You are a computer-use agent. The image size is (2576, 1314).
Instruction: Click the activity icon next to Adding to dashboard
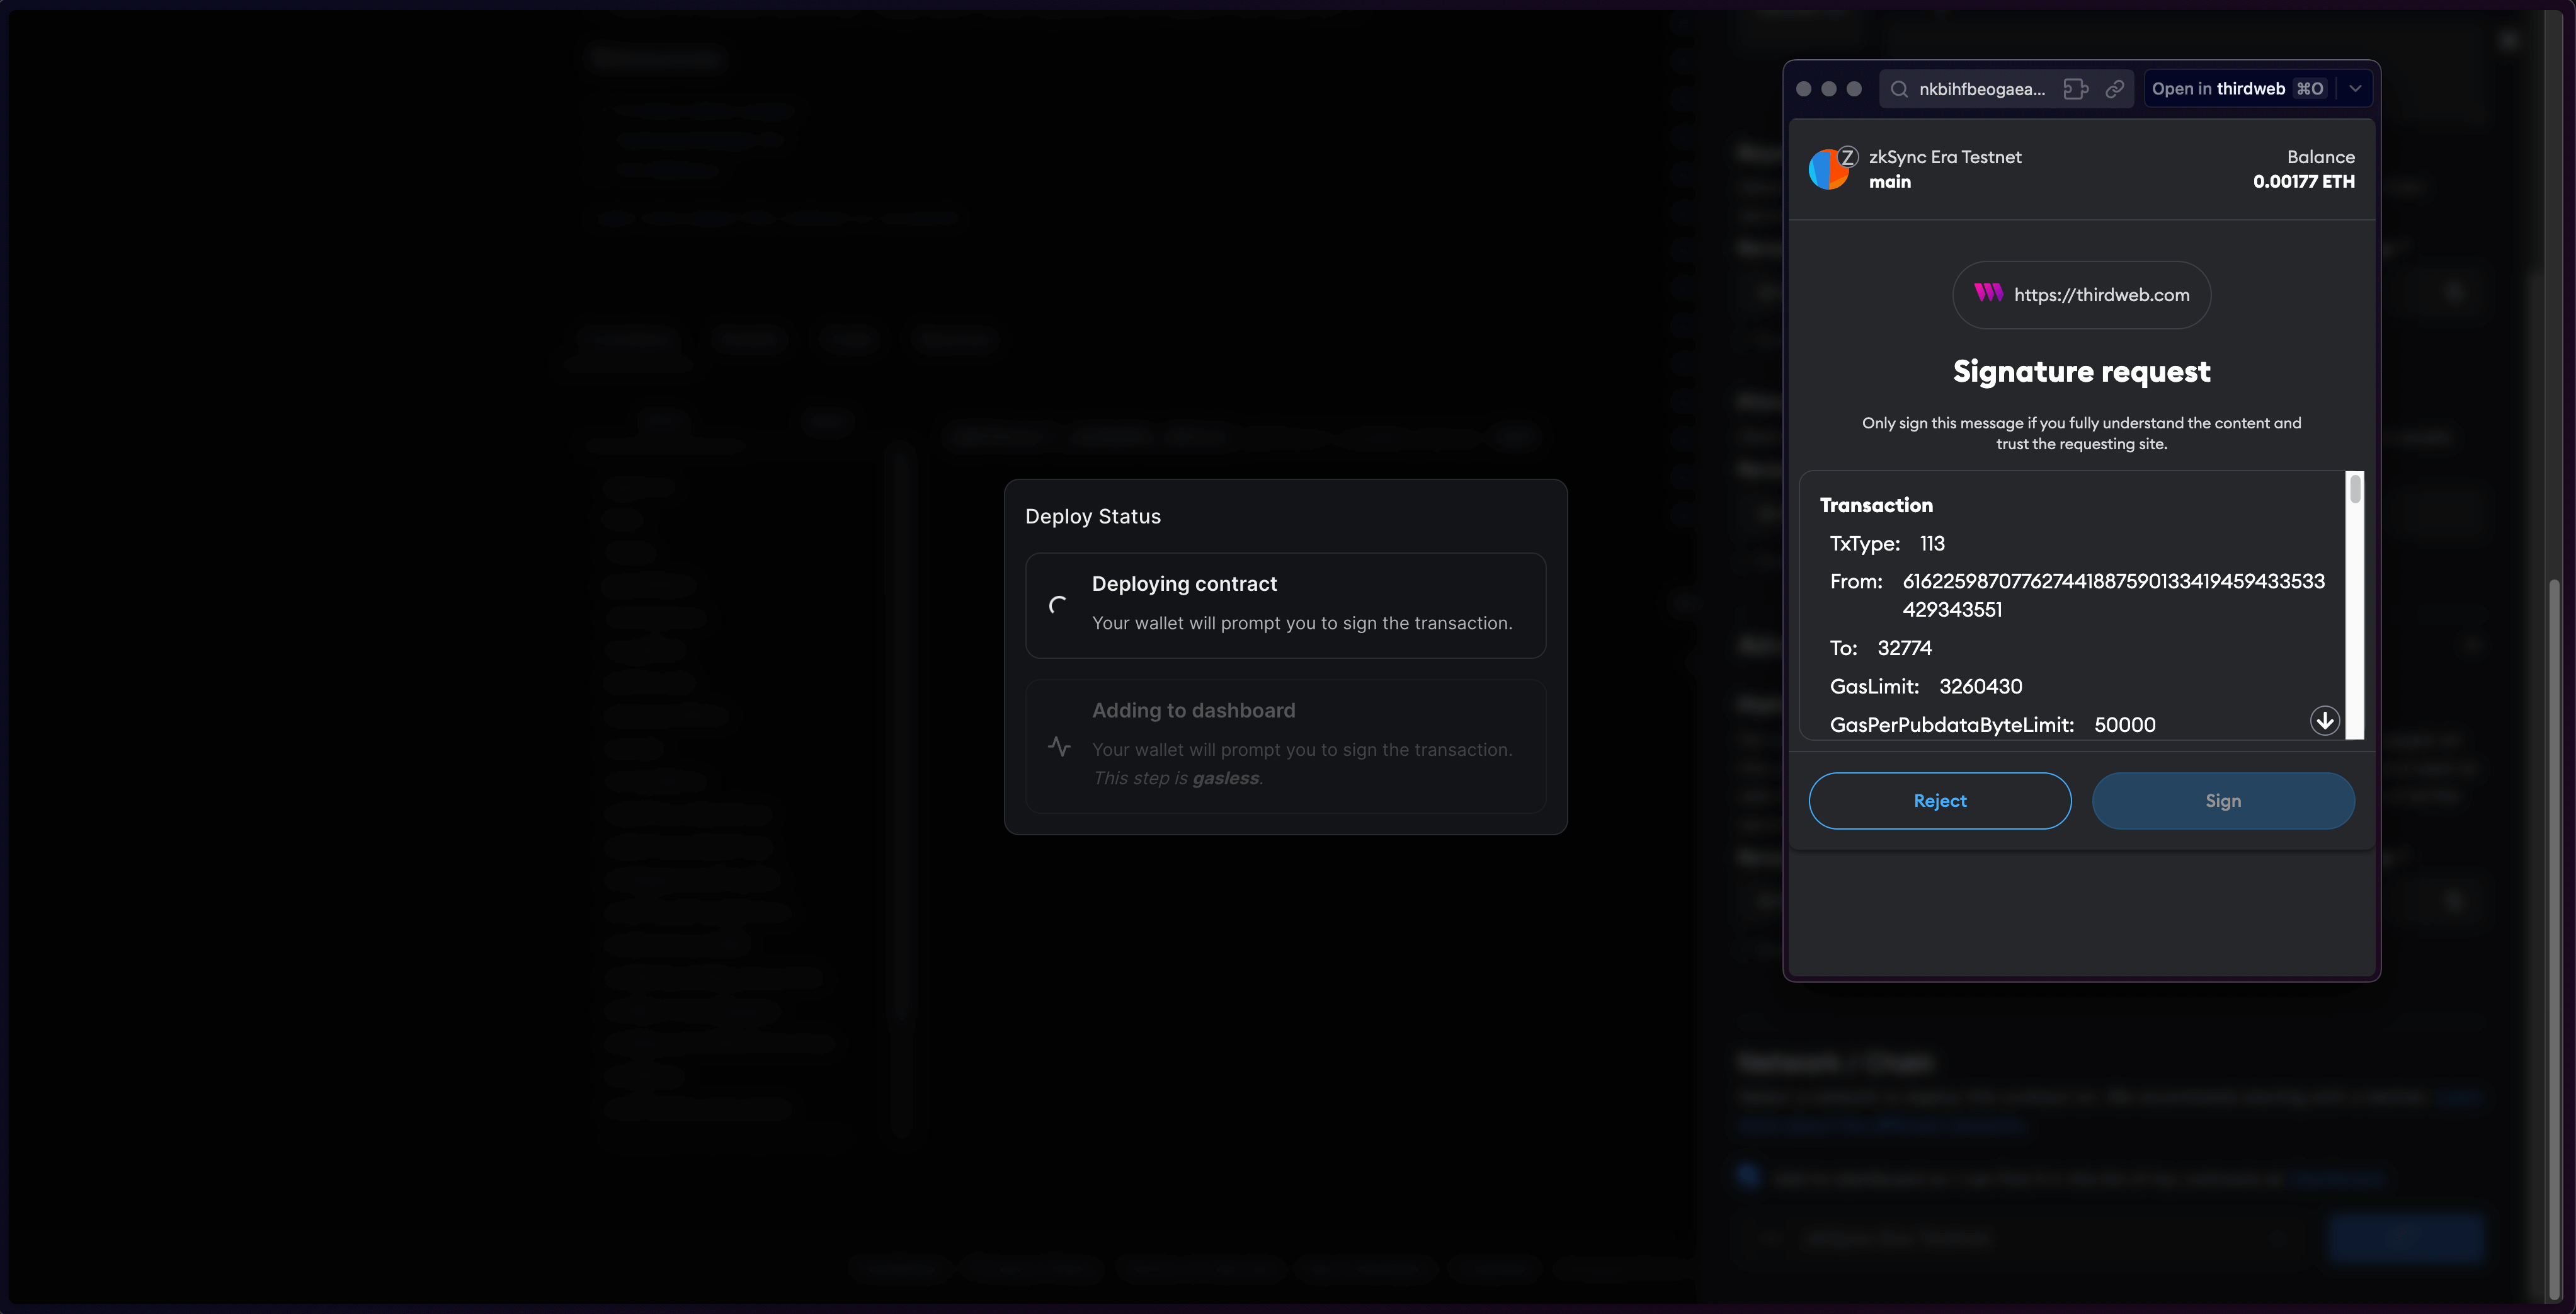coord(1059,746)
